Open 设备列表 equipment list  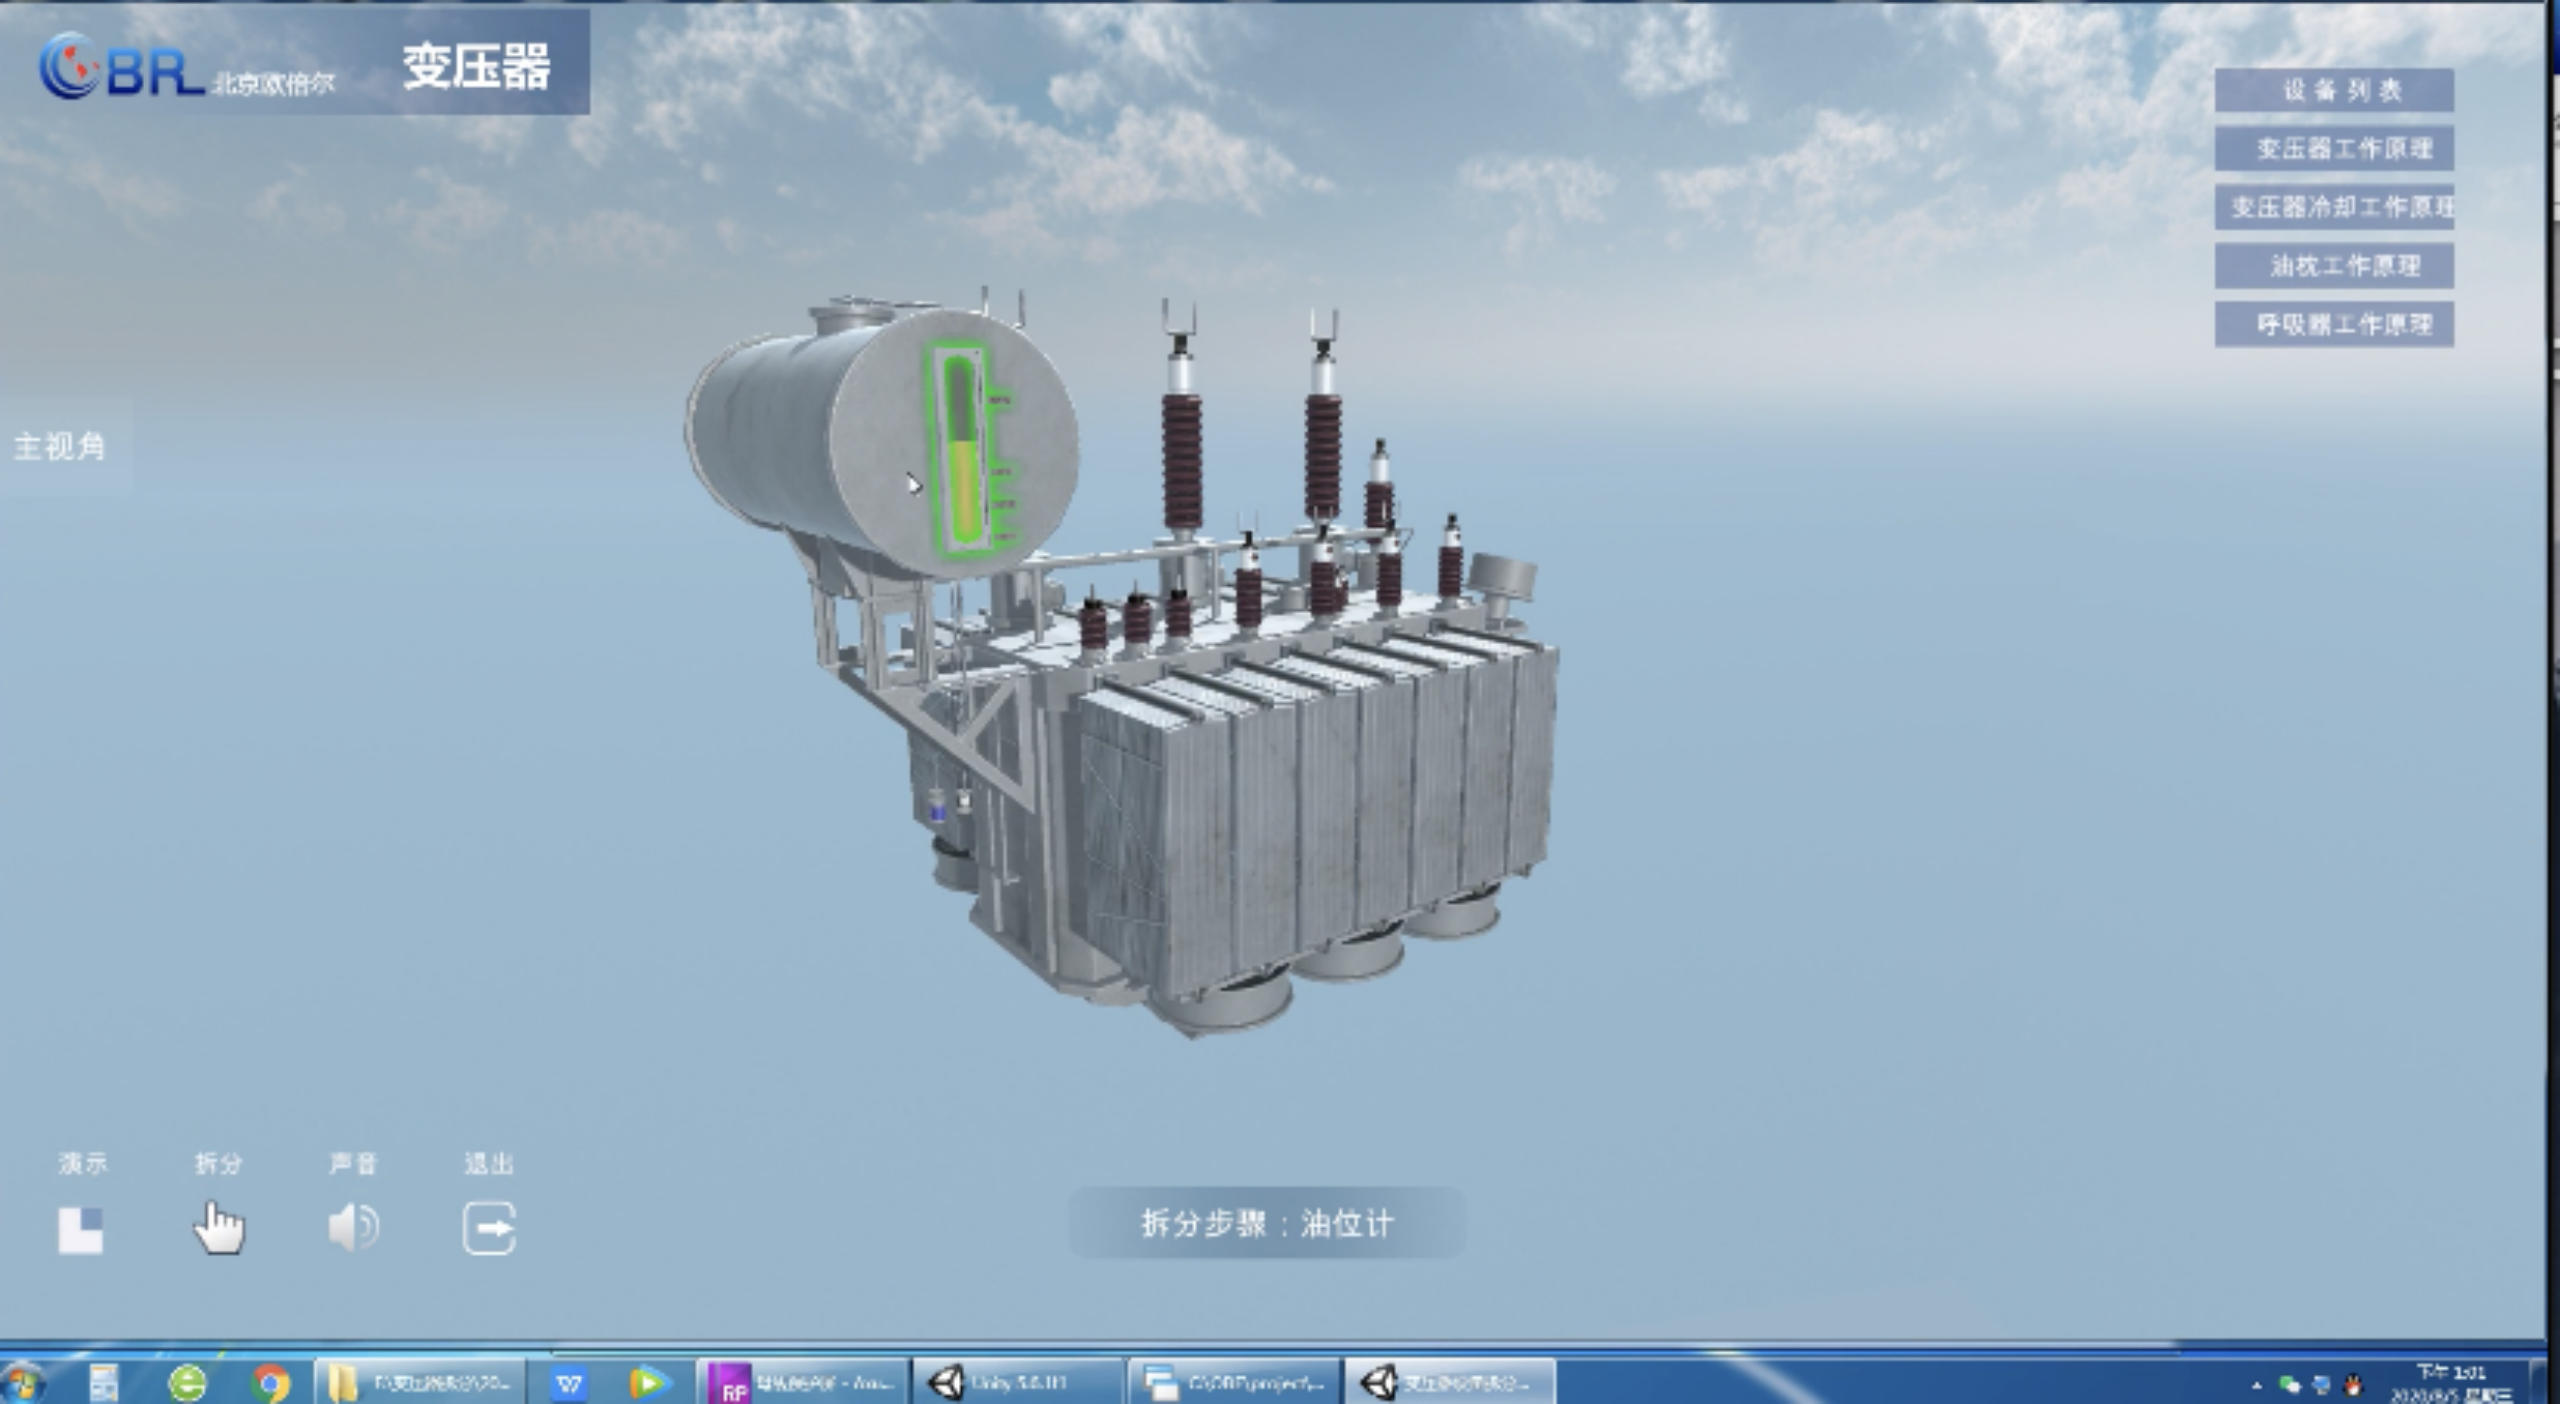tap(2333, 91)
